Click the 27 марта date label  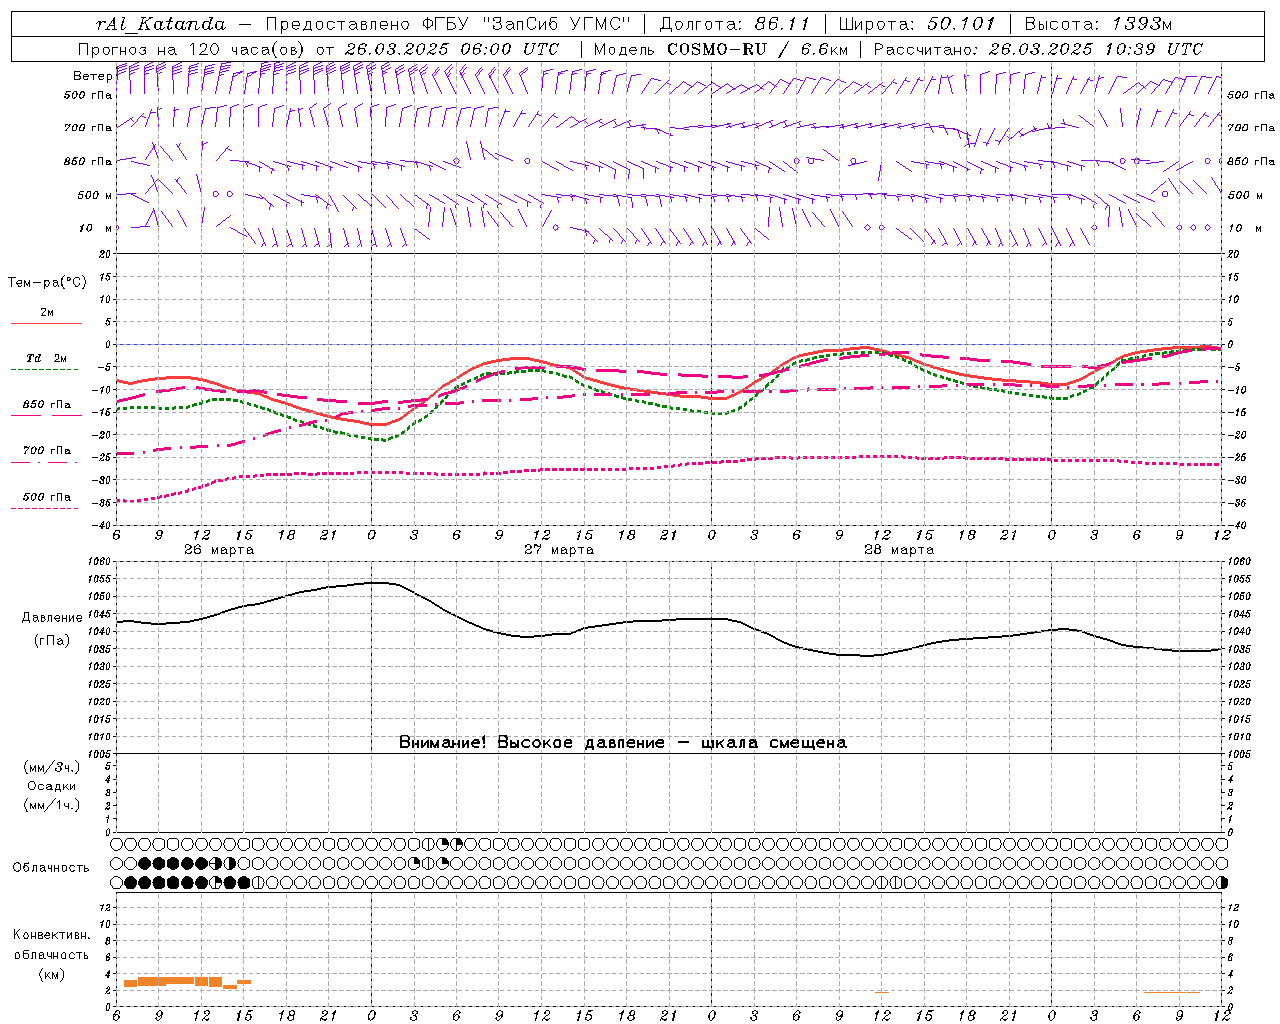[559, 550]
